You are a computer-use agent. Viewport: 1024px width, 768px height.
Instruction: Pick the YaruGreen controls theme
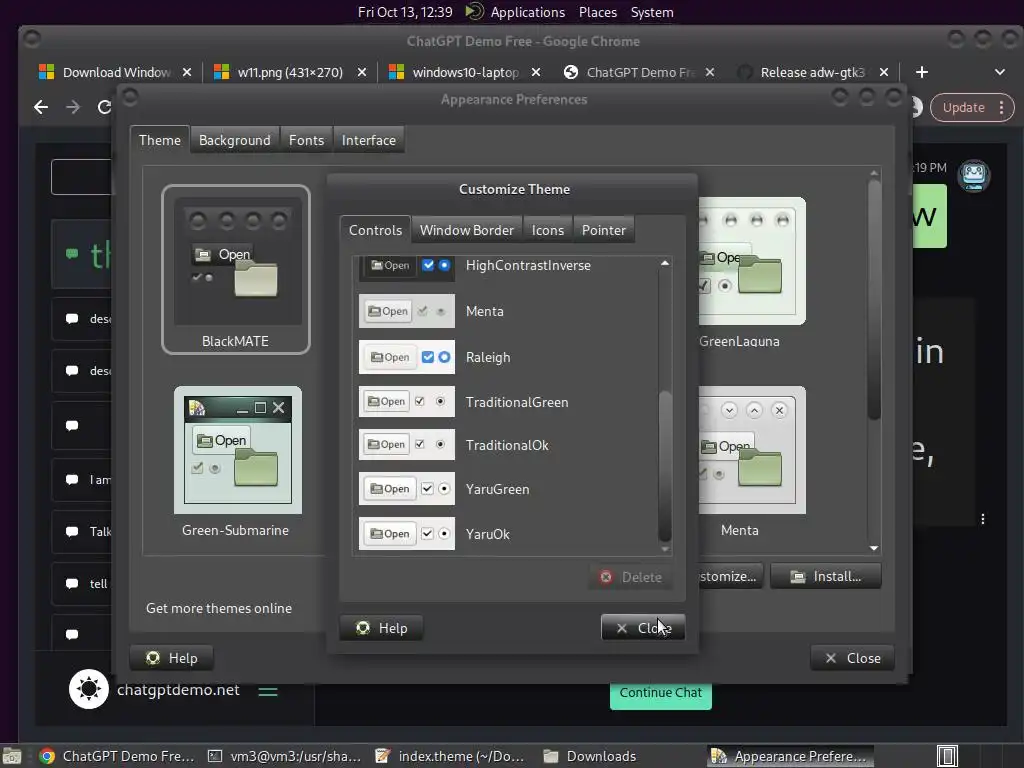[x=507, y=489]
